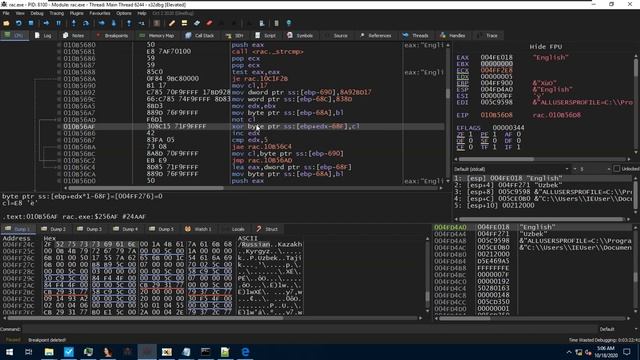Open the Default (stdcall) calling convention dropdown

point(511,169)
